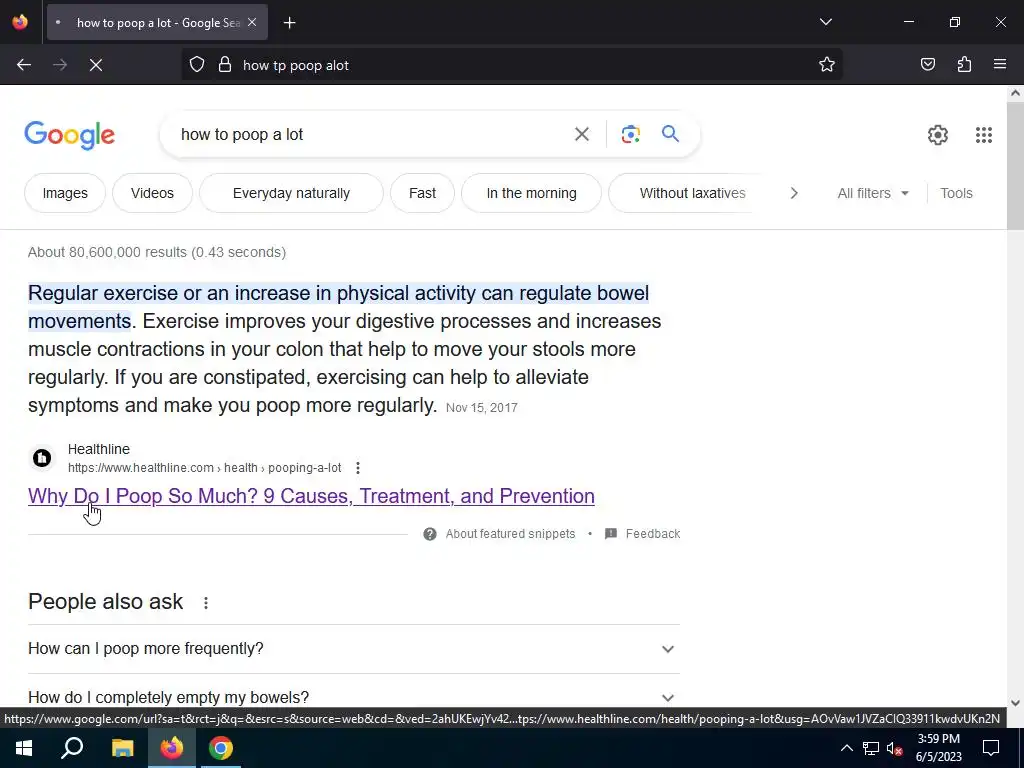This screenshot has height=768, width=1024.
Task: Select the Fast filter chip
Action: pos(422,193)
